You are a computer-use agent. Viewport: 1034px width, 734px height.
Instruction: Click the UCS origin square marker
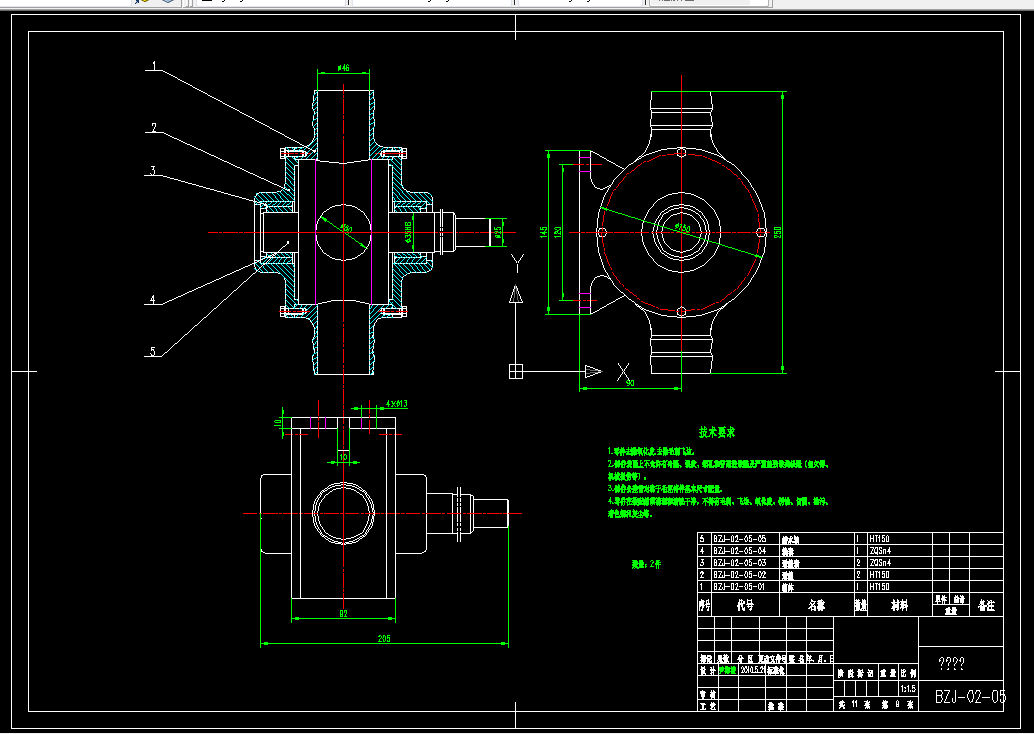[516, 371]
